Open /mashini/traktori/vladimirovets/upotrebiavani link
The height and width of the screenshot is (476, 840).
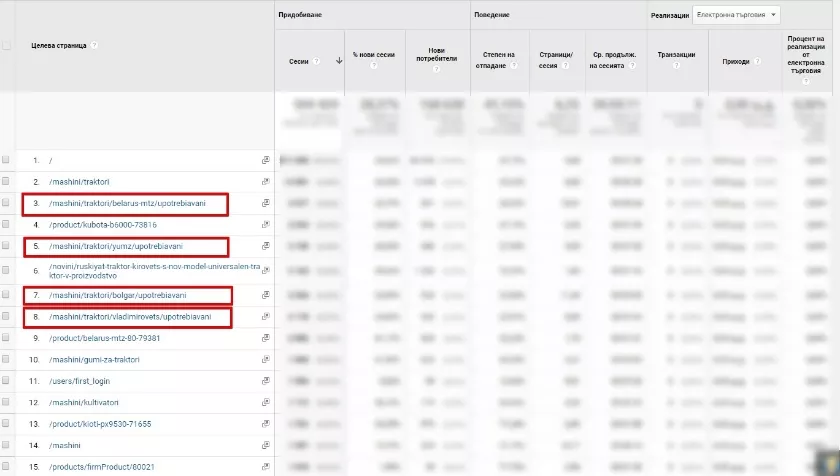point(130,317)
